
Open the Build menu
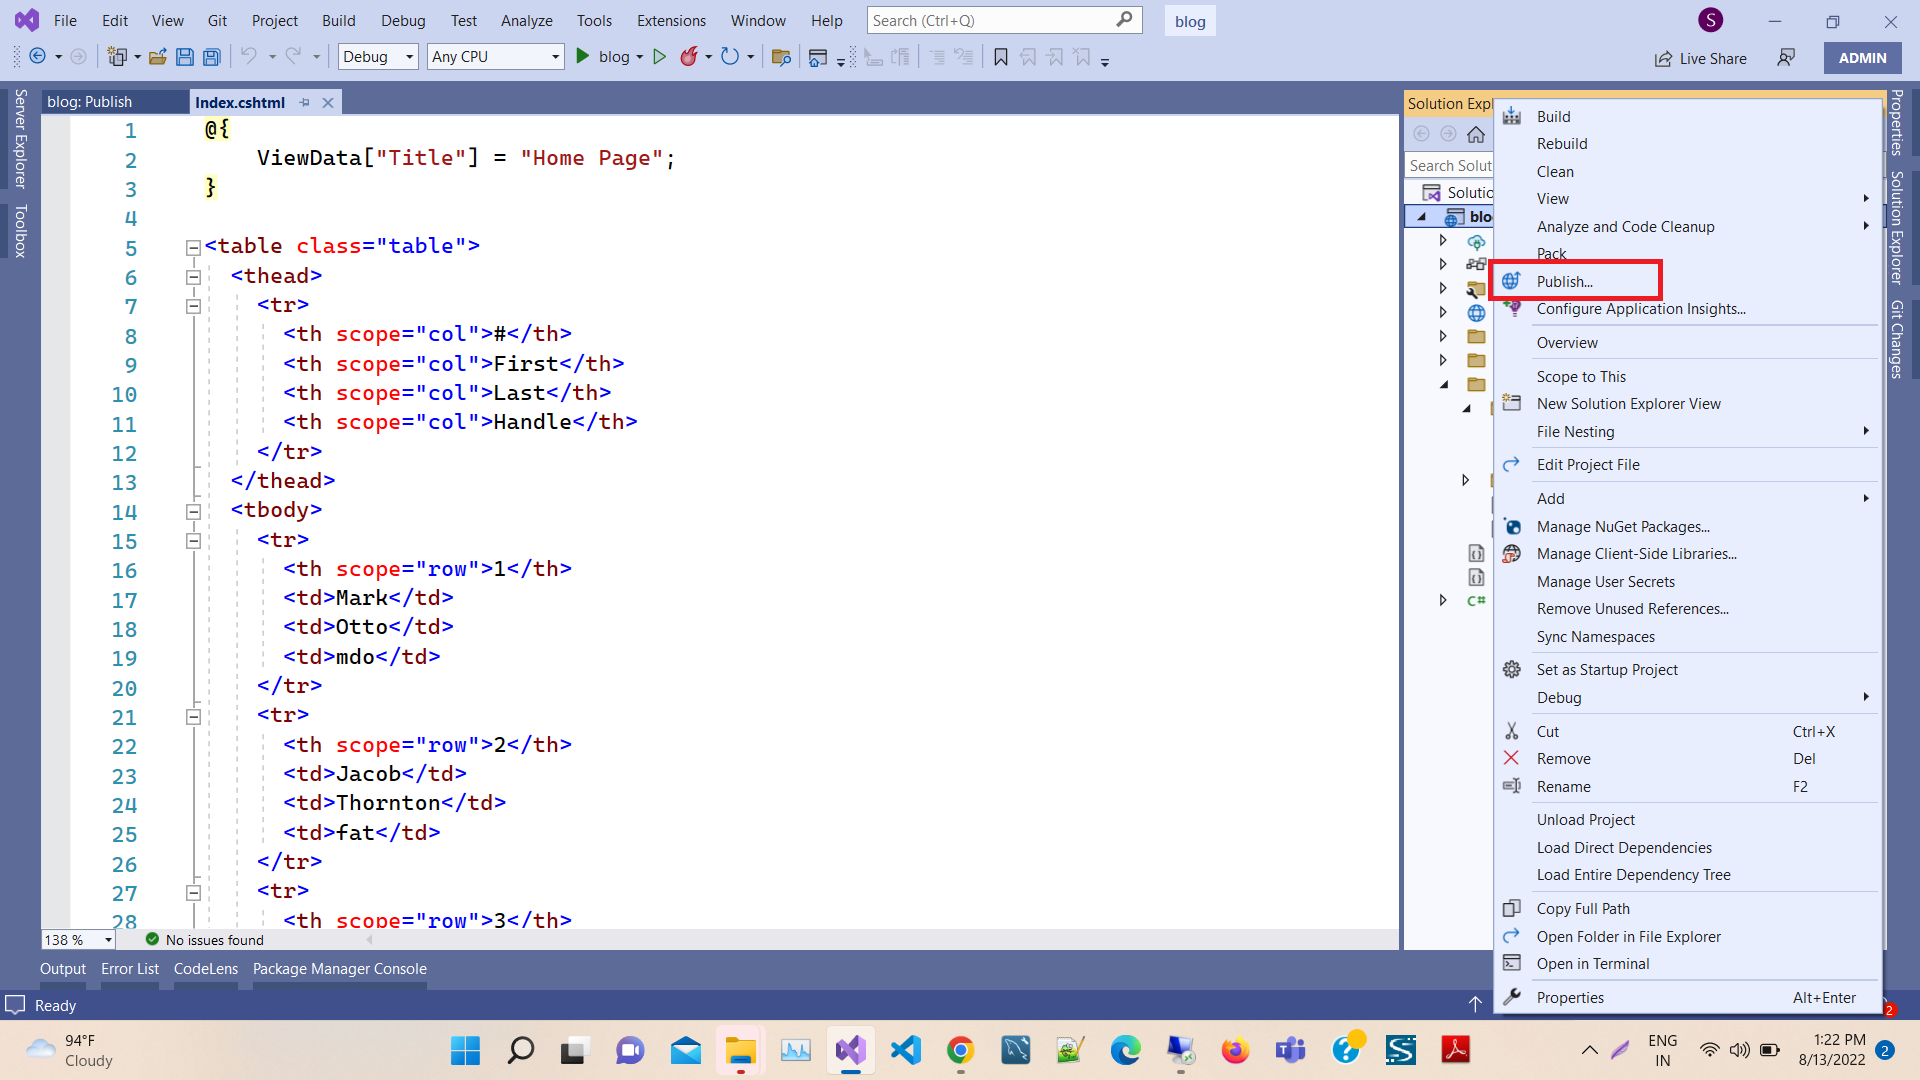coord(338,20)
